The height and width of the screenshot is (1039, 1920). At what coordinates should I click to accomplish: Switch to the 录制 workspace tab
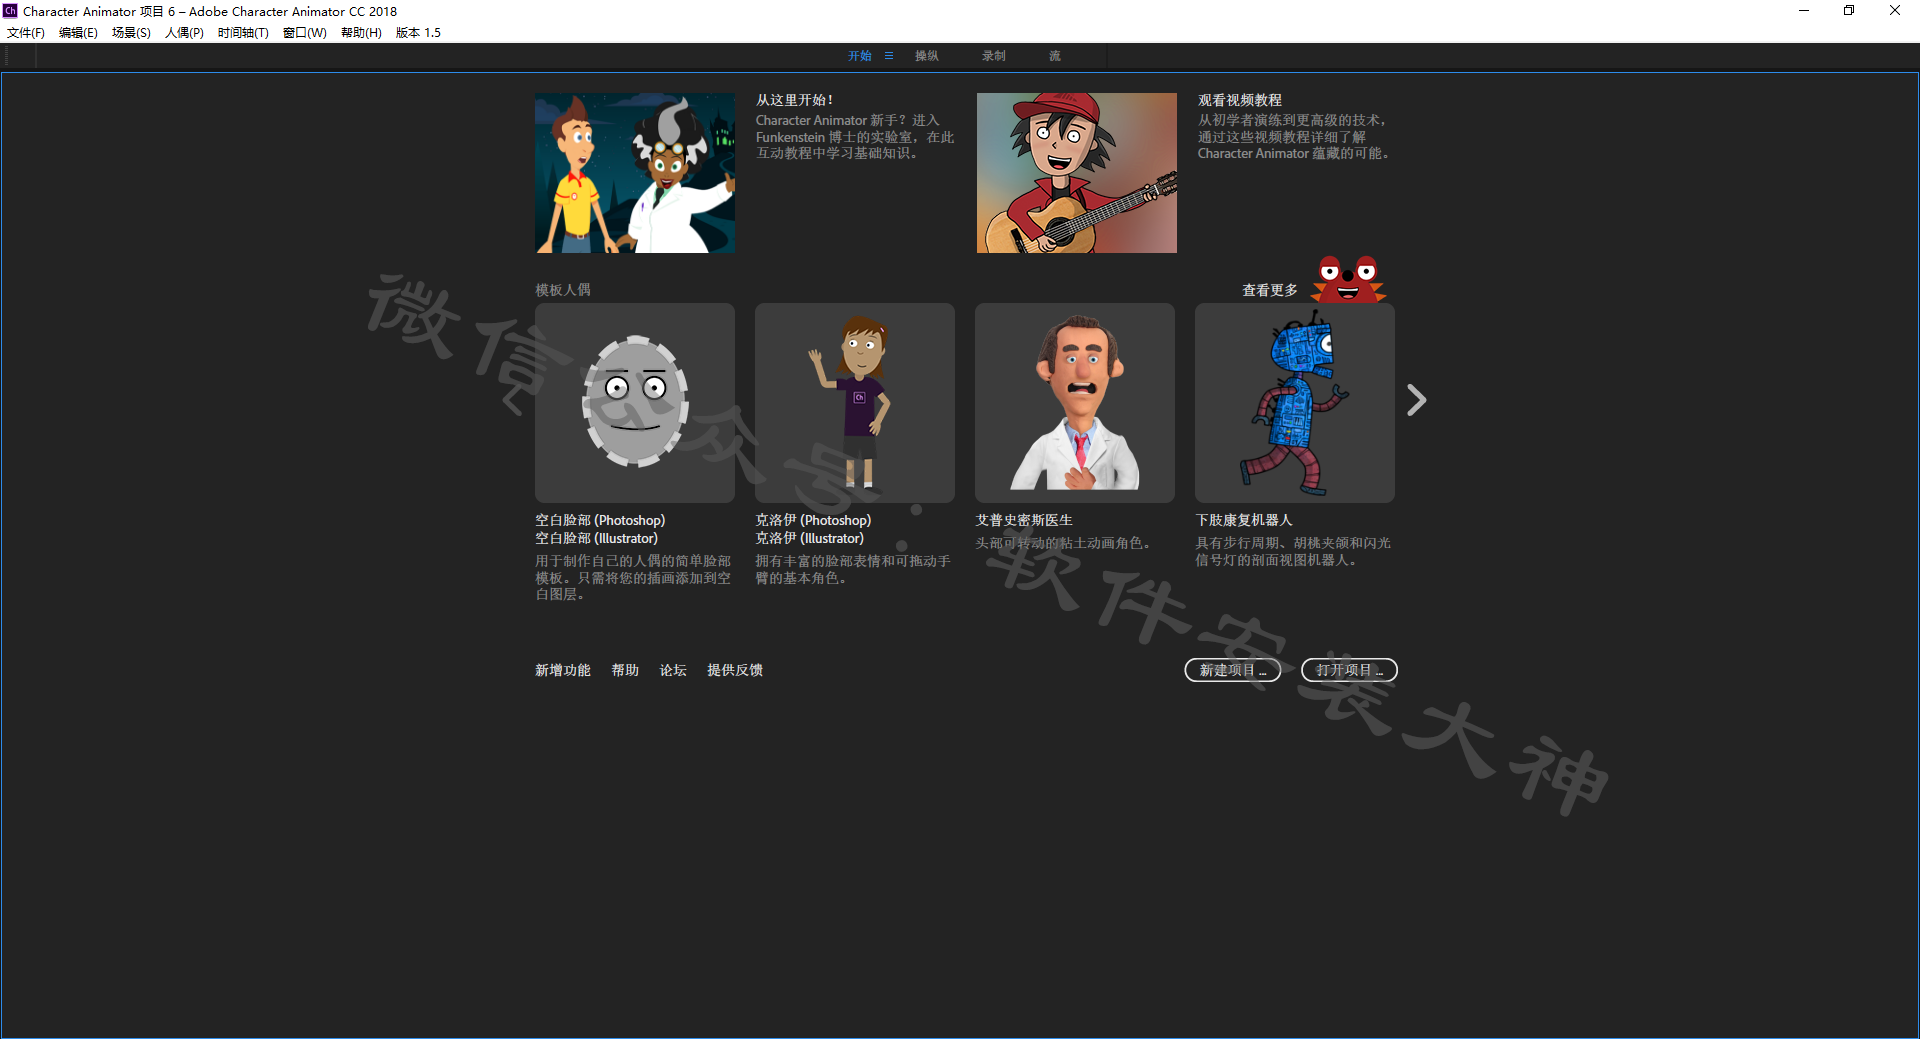pos(994,56)
